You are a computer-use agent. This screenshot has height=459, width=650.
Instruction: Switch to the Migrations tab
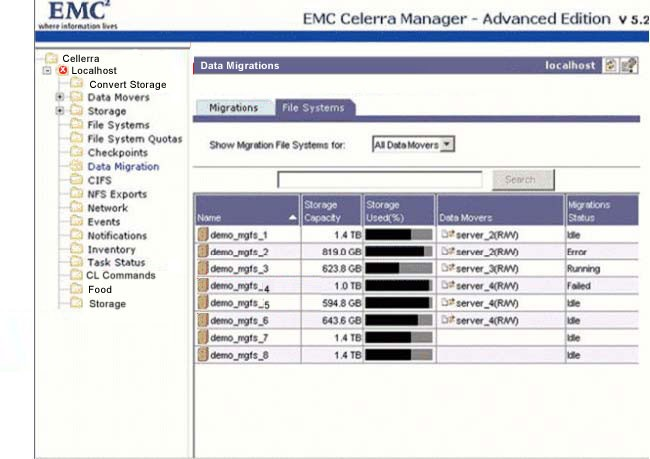point(233,108)
